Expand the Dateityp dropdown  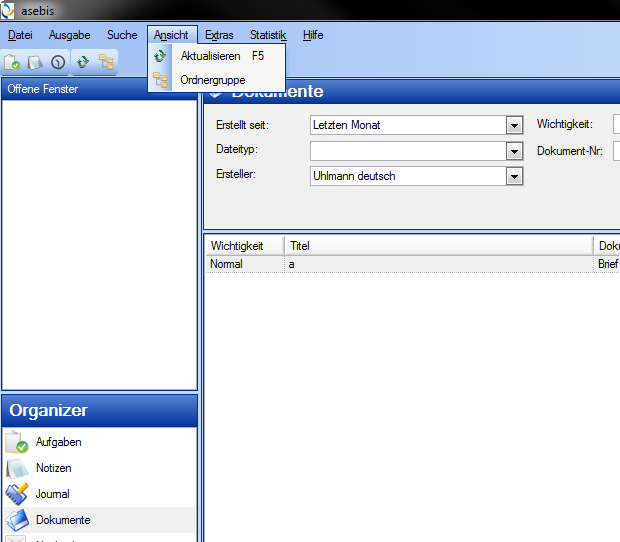coord(514,151)
